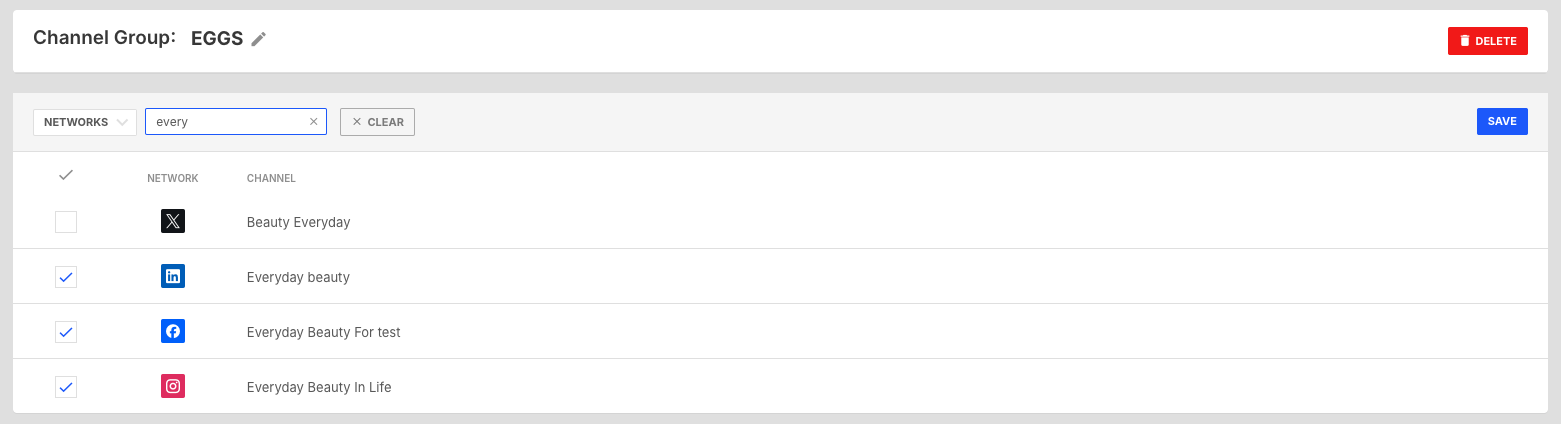
Task: Check the Beauty Everyday checkbox
Action: coord(66,222)
